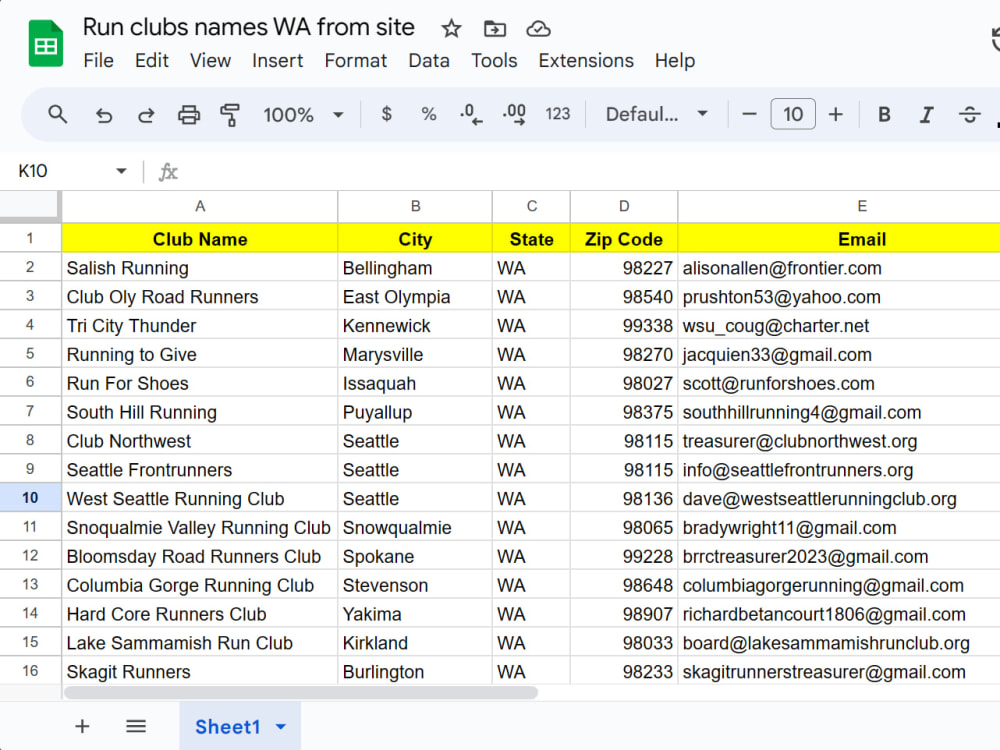Toggle bold formatting
Viewport: 1000px width, 750px height.
(x=884, y=114)
